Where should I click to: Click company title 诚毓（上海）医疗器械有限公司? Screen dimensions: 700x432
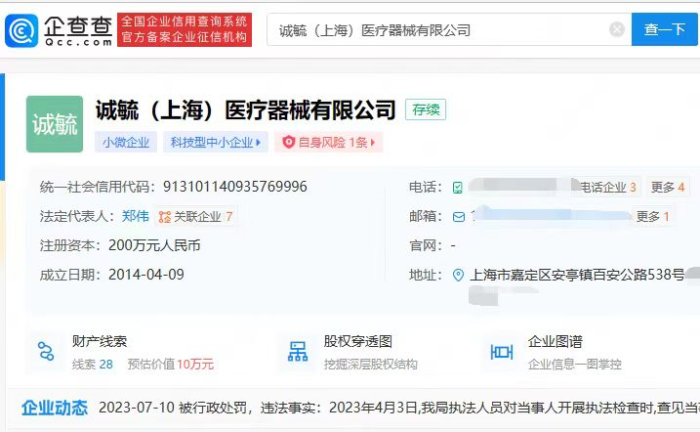pos(246,110)
